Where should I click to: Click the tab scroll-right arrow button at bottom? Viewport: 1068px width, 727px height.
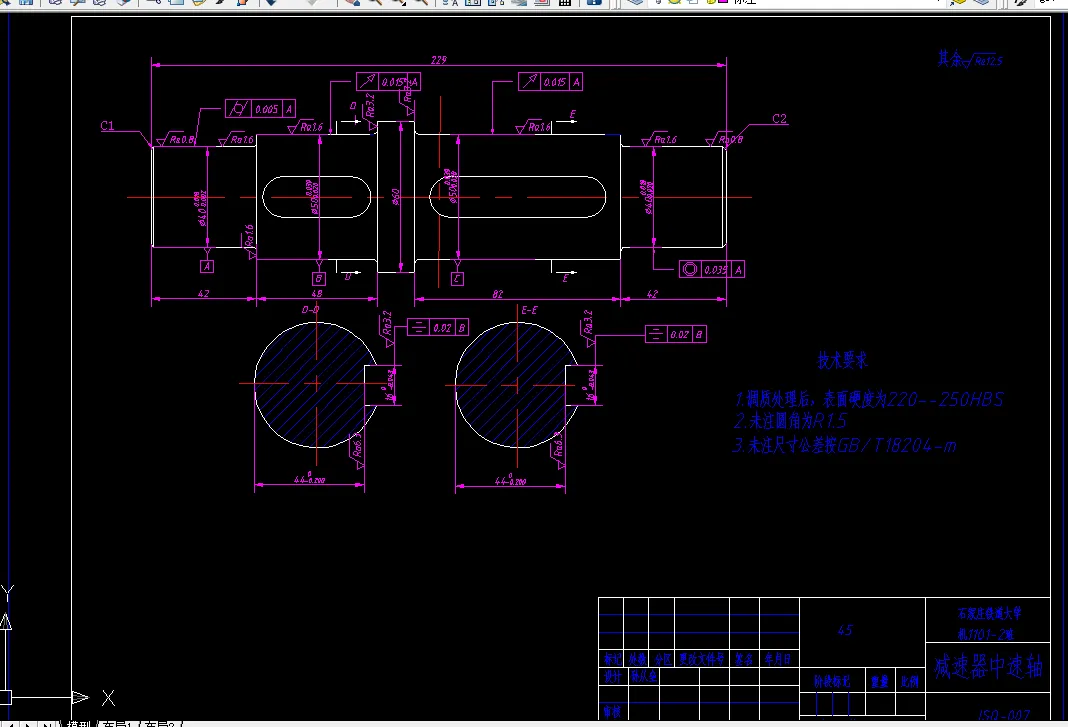pyautogui.click(x=28, y=724)
